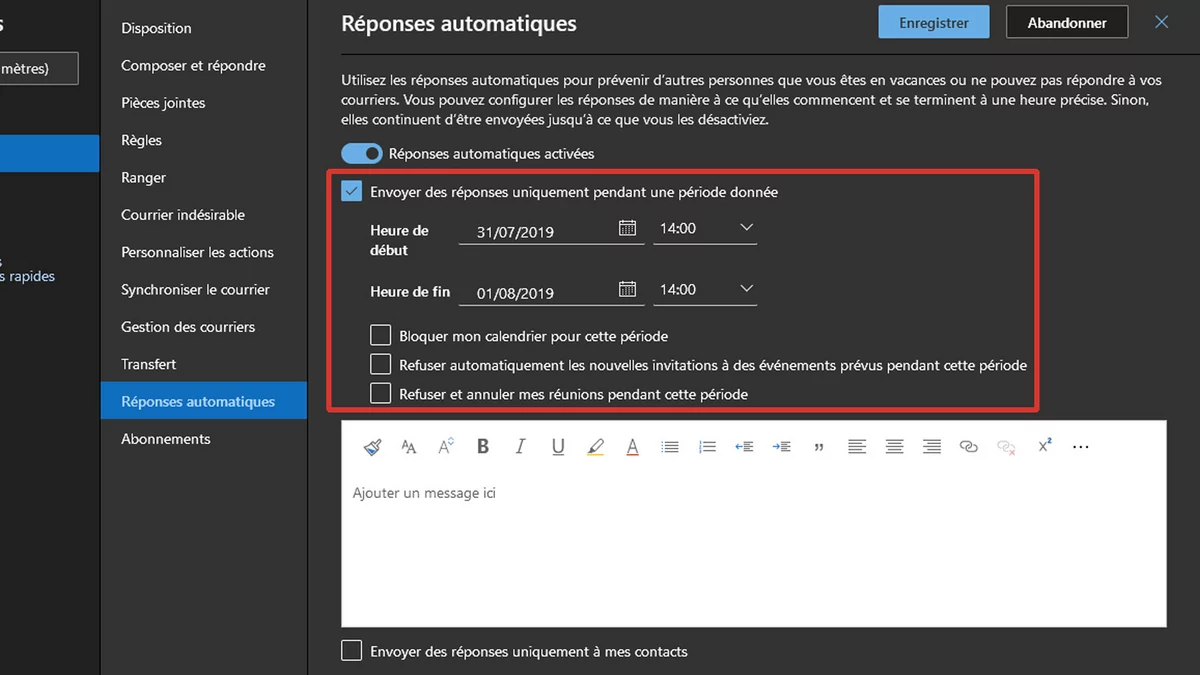1200x675 pixels.
Task: Pick the red font color icon
Action: tap(632, 447)
